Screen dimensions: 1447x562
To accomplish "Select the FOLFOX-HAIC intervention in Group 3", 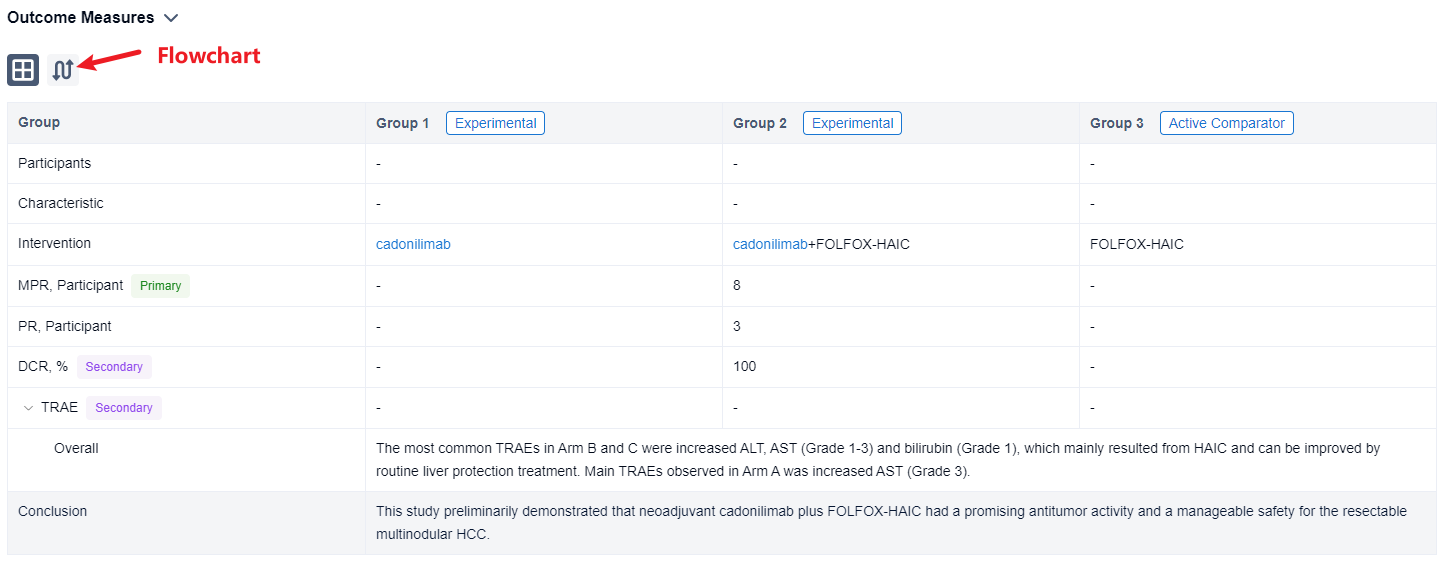I will [x=1136, y=244].
